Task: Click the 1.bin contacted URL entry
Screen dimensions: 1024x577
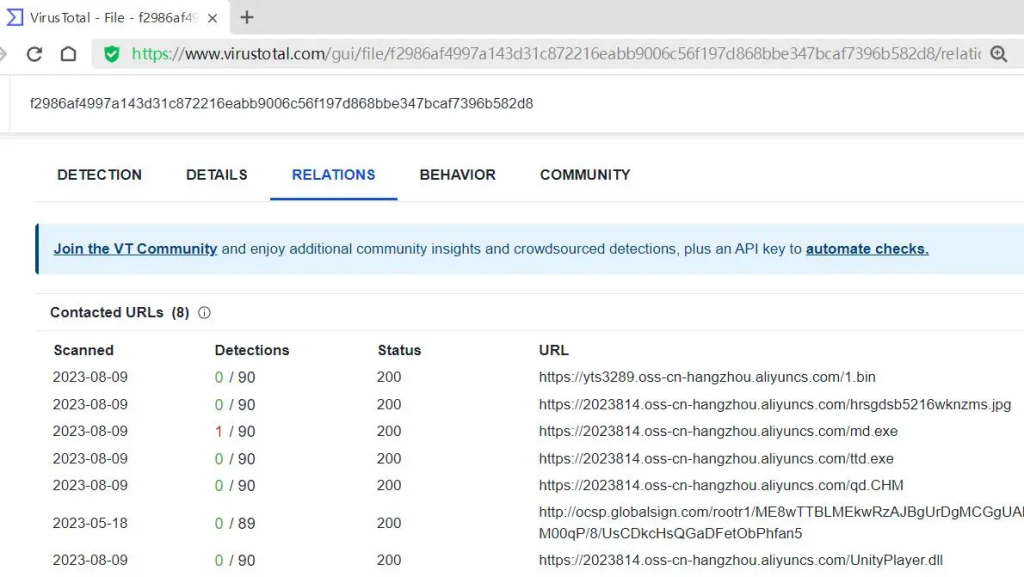Action: coord(707,378)
